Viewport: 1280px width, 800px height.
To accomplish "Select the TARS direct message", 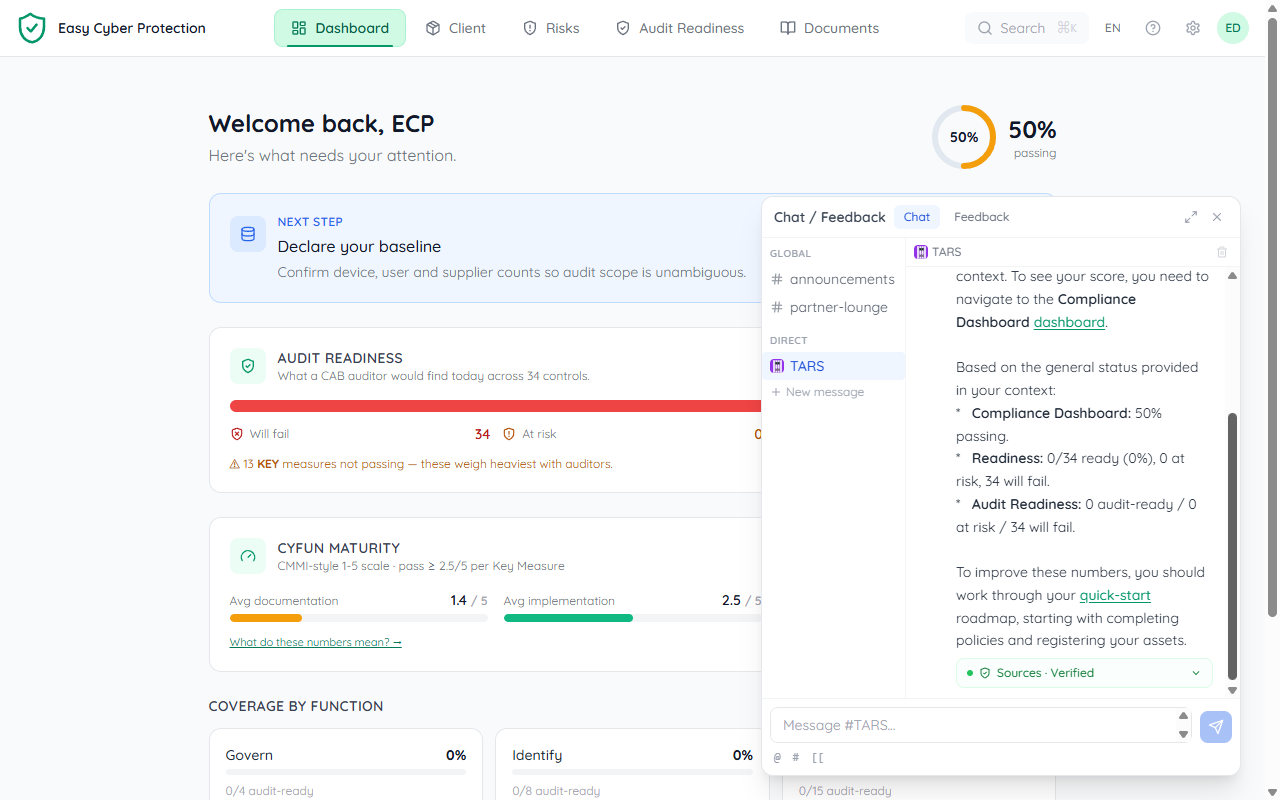I will click(x=833, y=366).
